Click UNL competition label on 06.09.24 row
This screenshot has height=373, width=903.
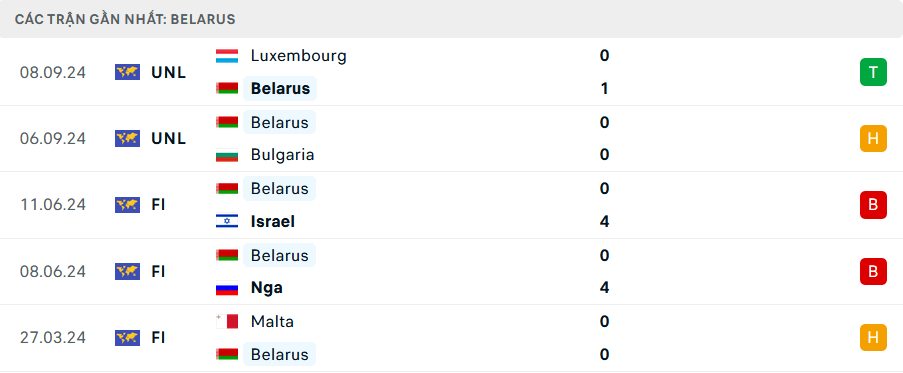169,138
